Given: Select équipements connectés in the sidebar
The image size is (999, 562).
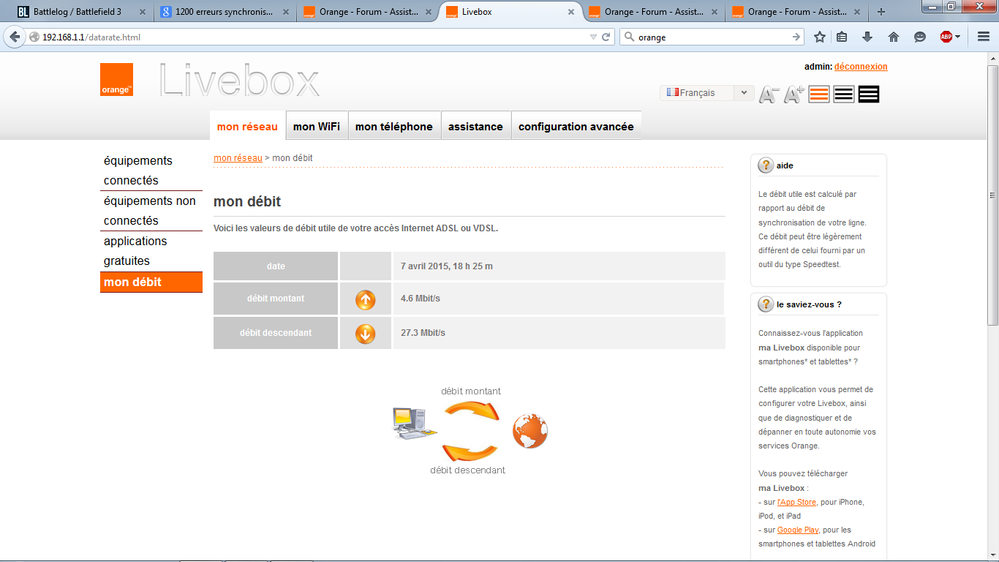Looking at the screenshot, I should (x=151, y=171).
